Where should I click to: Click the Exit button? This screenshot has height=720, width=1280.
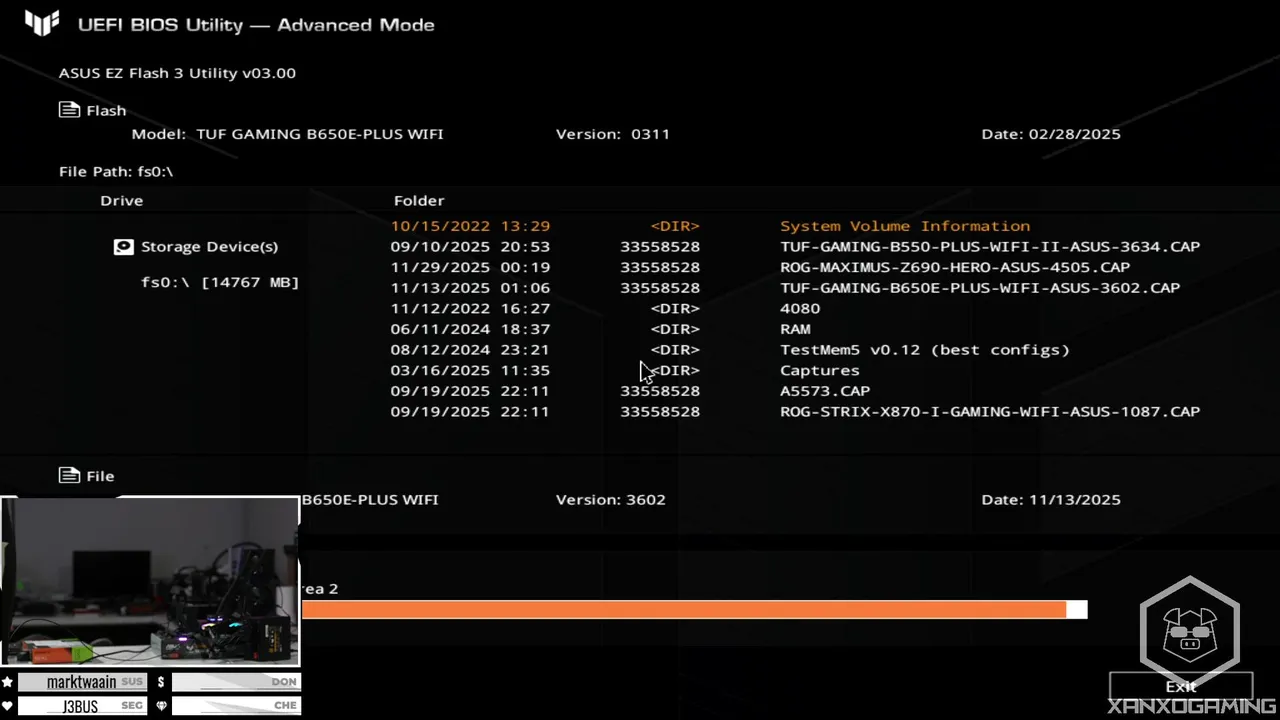coord(1181,686)
